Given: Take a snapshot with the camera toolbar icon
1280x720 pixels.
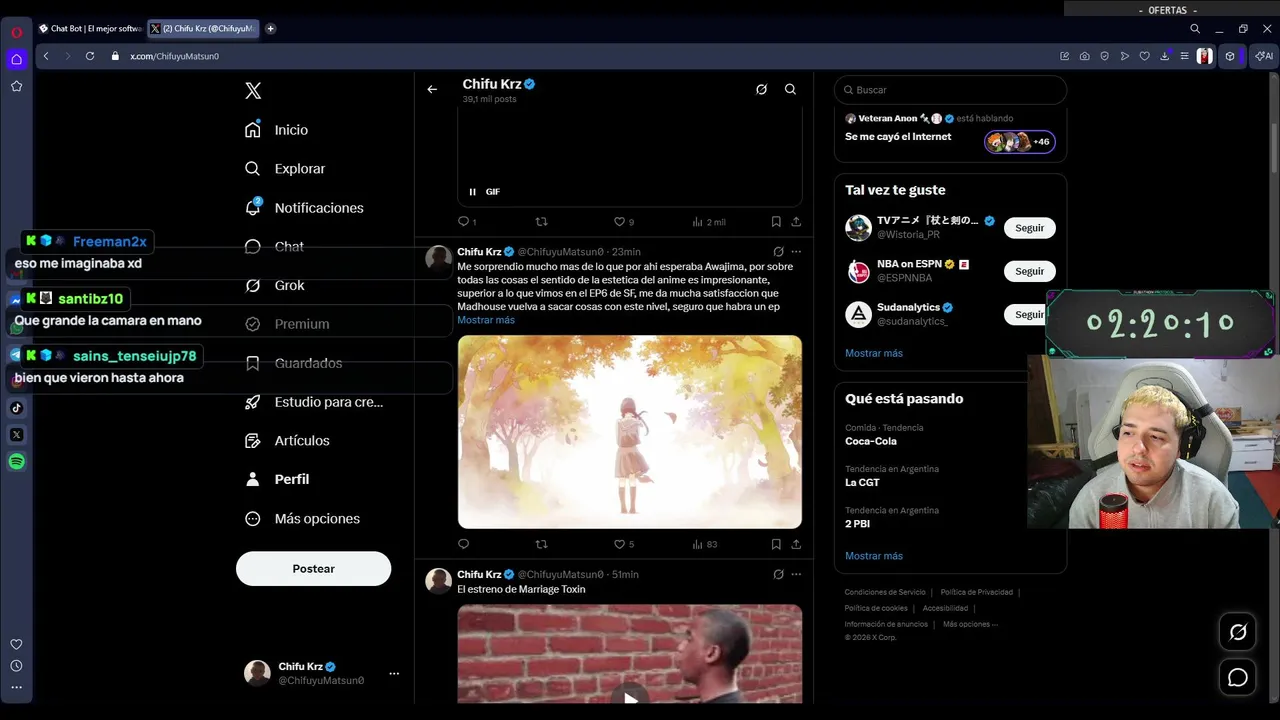Looking at the screenshot, I should coord(1085,56).
